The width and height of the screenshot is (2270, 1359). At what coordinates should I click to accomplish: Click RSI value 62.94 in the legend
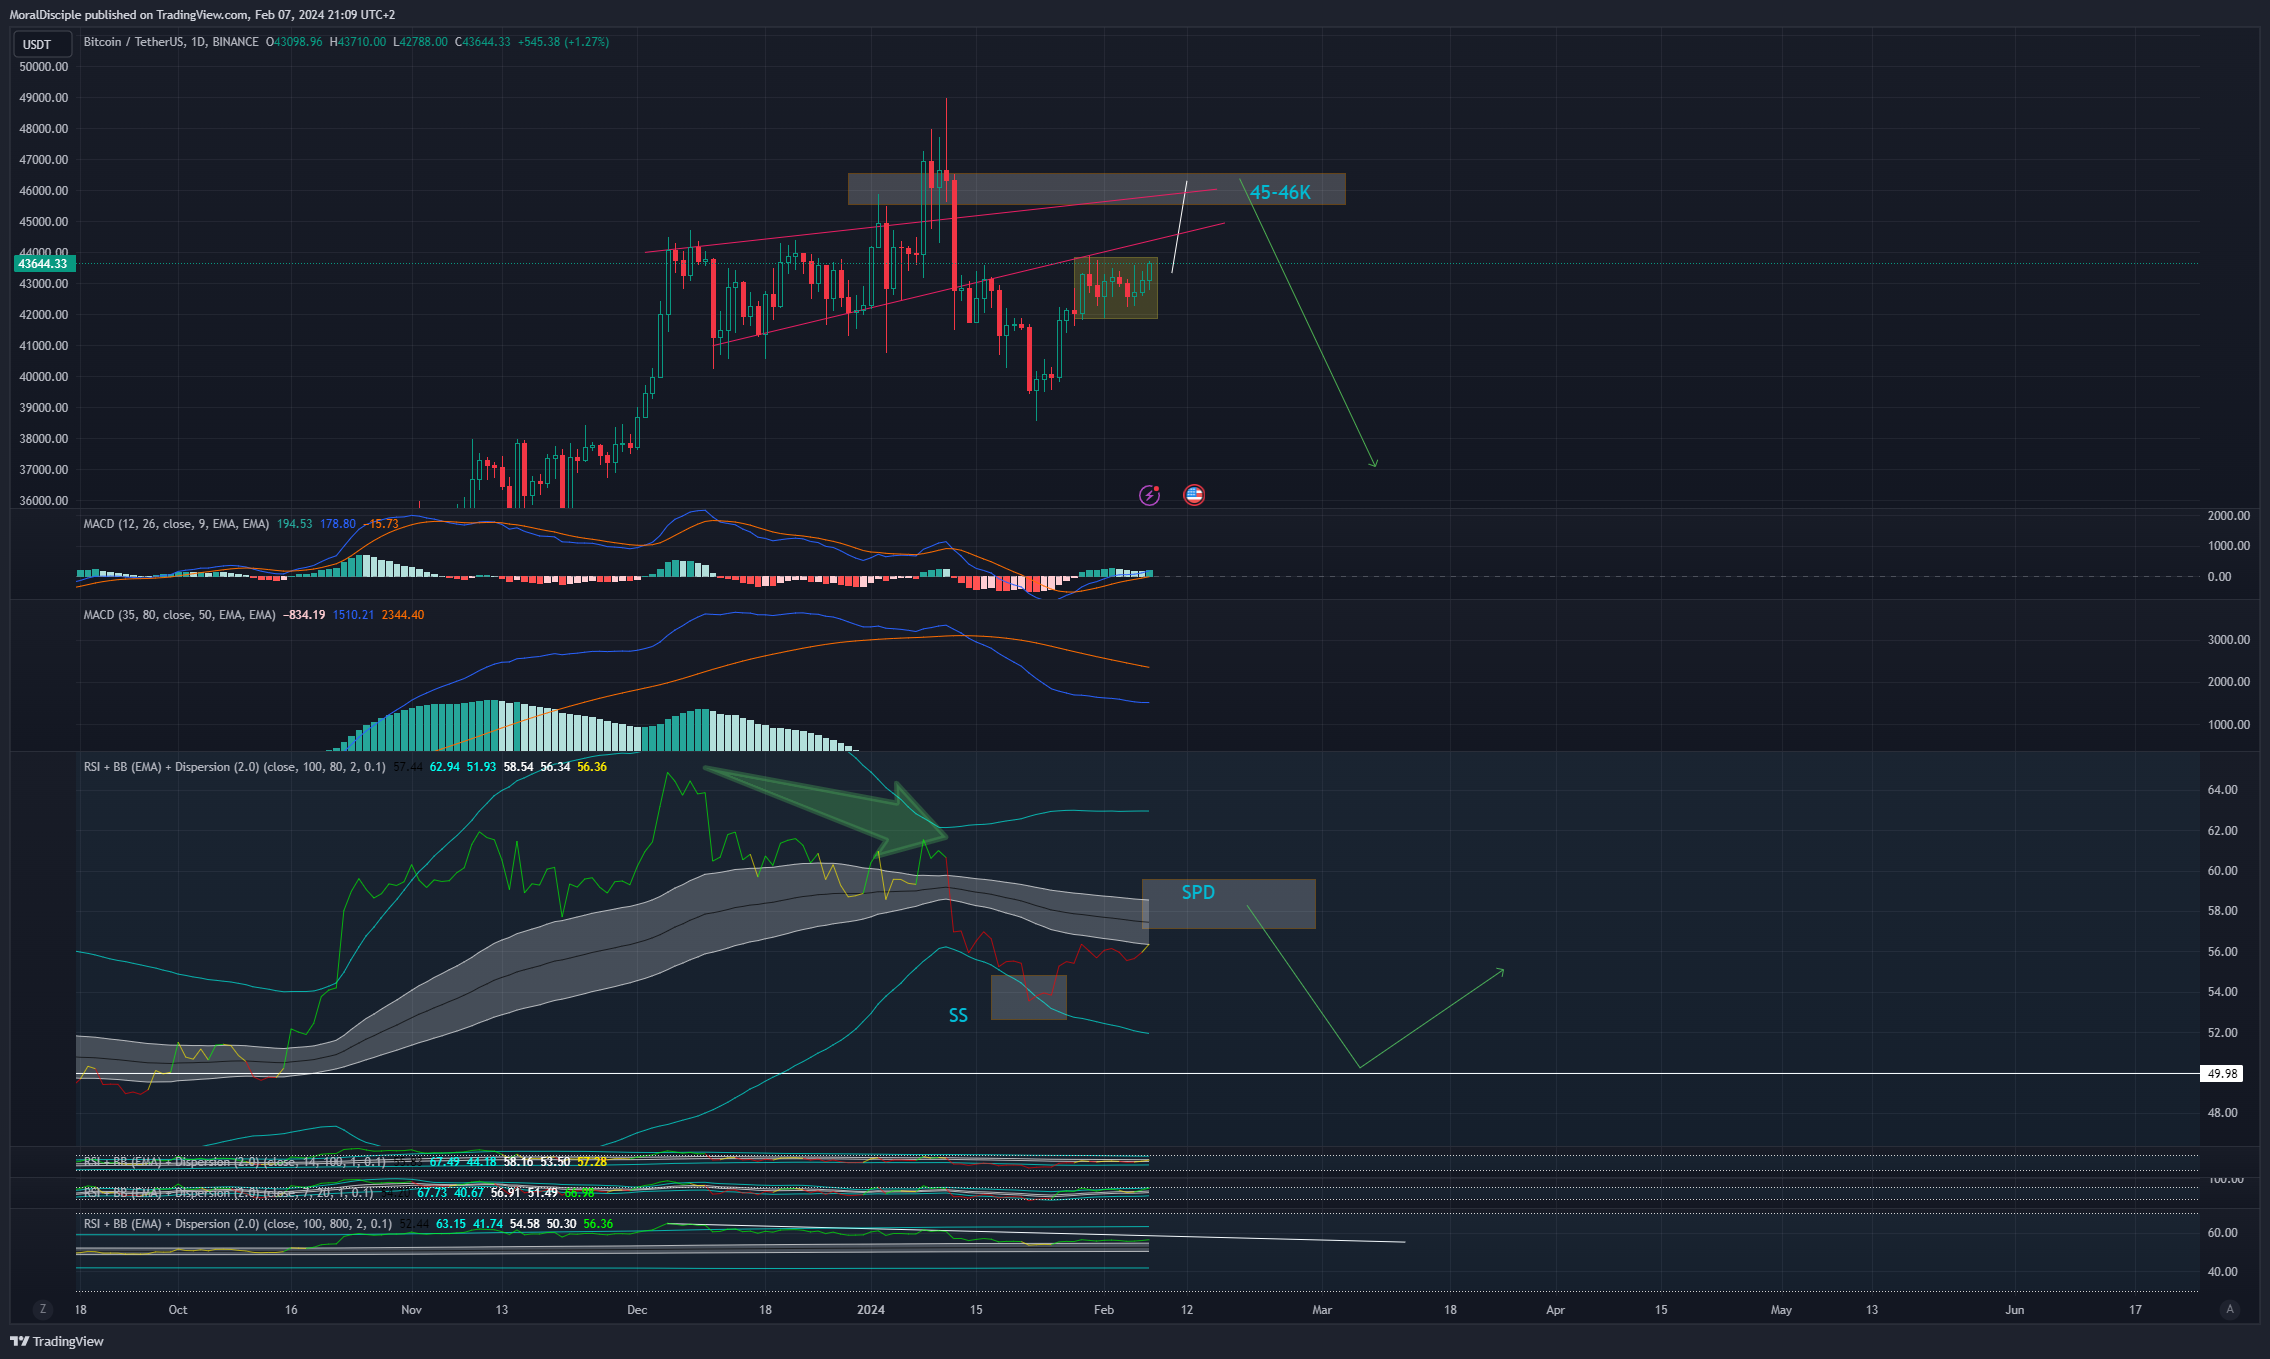pyautogui.click(x=444, y=767)
